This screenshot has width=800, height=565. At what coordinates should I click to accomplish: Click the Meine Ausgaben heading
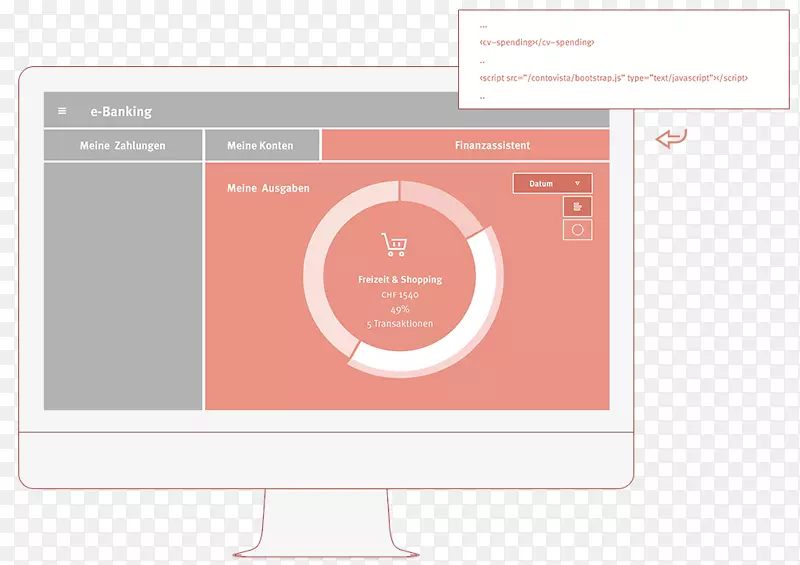(x=268, y=188)
